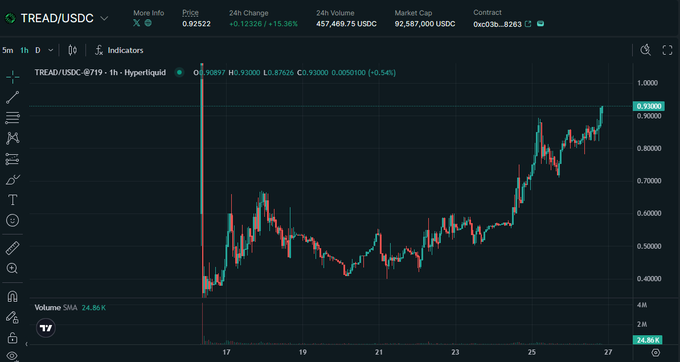Select the ruler measure tool
680x362 pixels.
[13, 248]
